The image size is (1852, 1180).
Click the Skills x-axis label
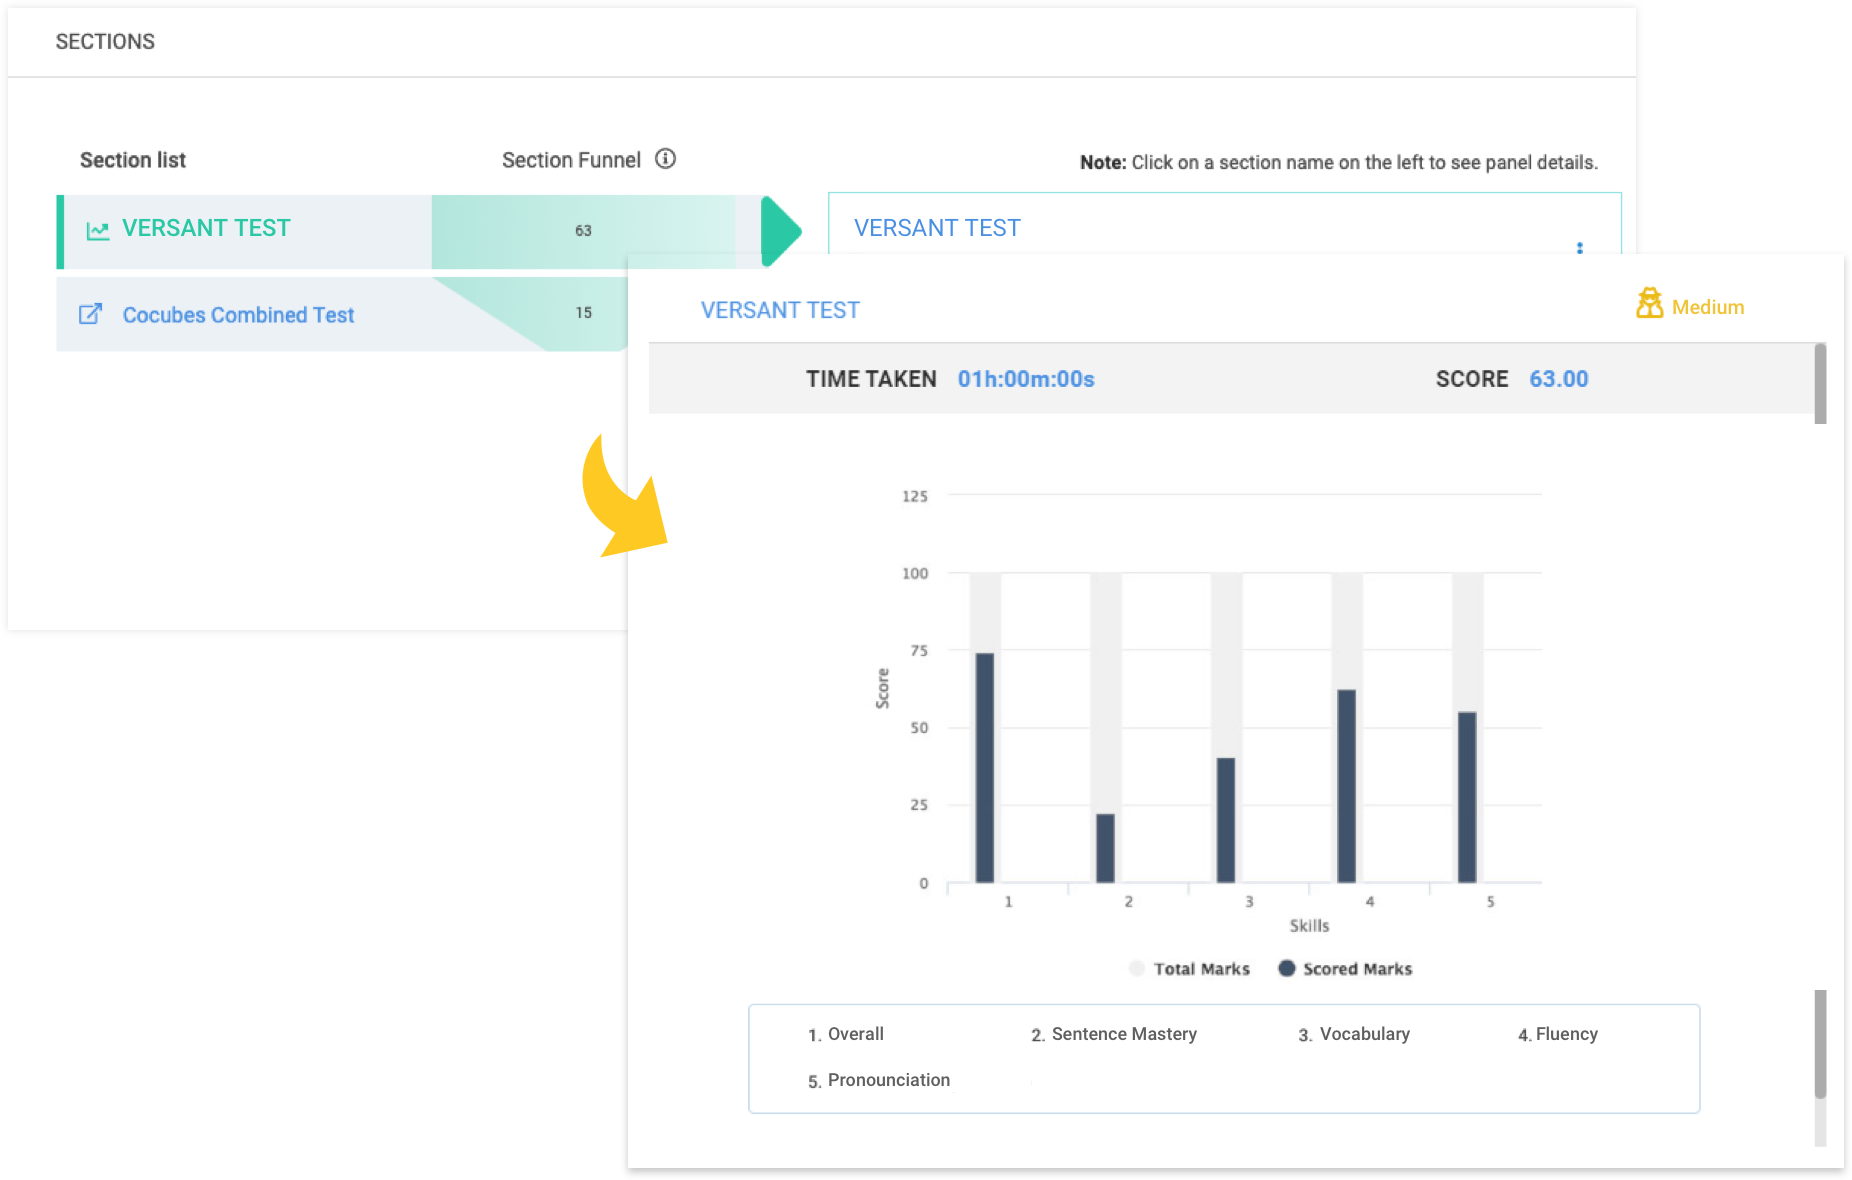pos(1309,926)
